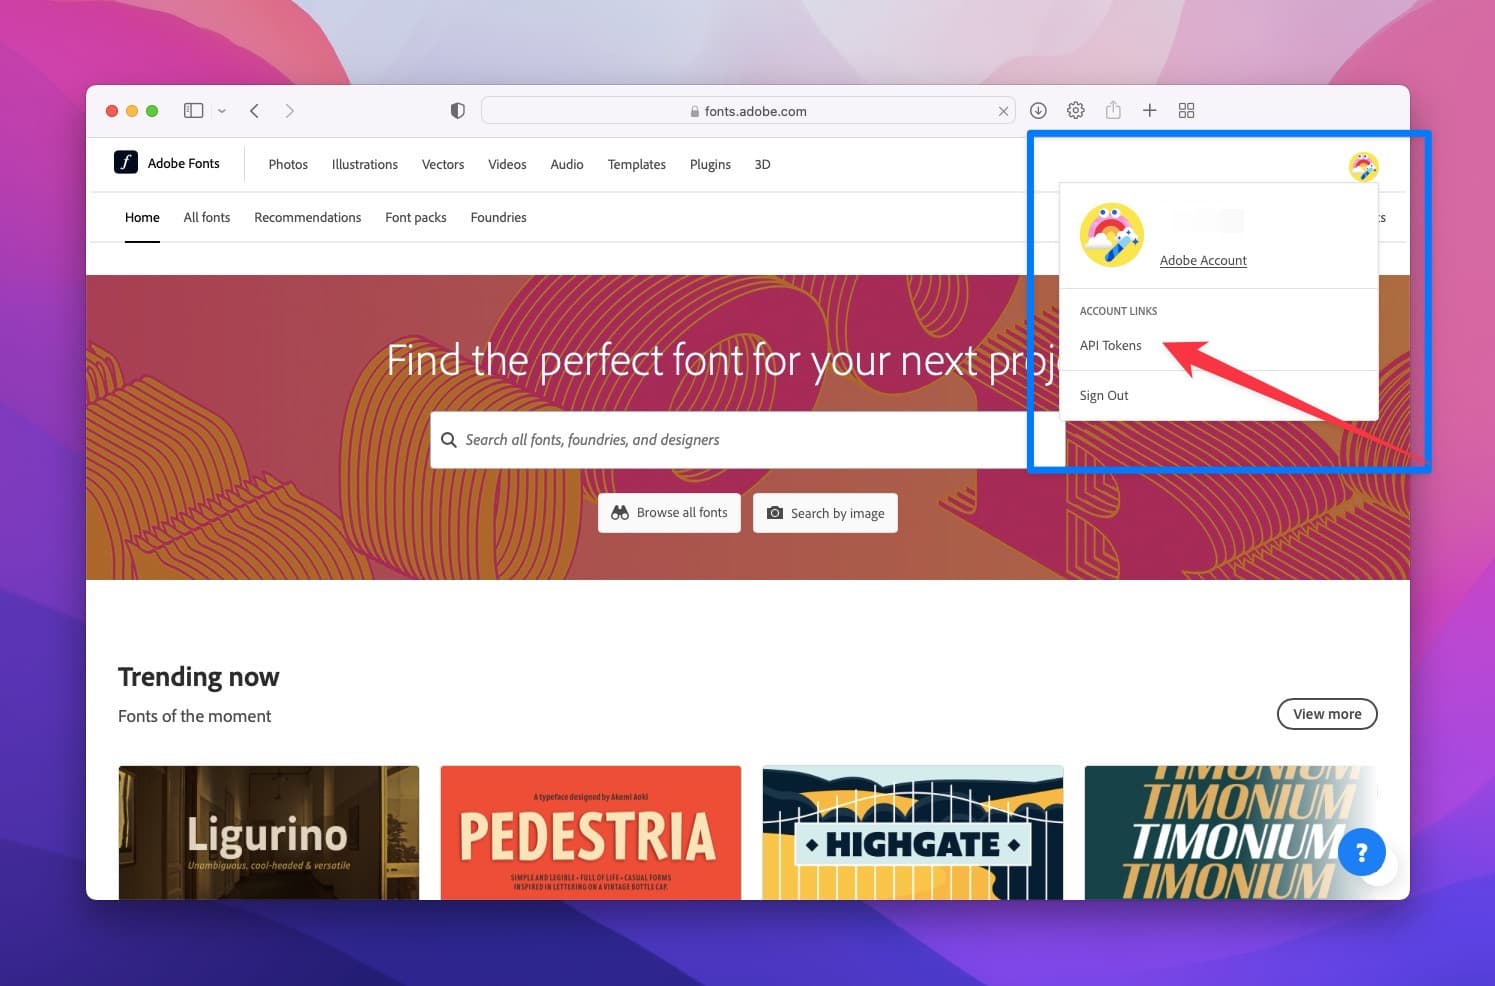
Task: Open the Vectors nav link
Action: tap(443, 164)
